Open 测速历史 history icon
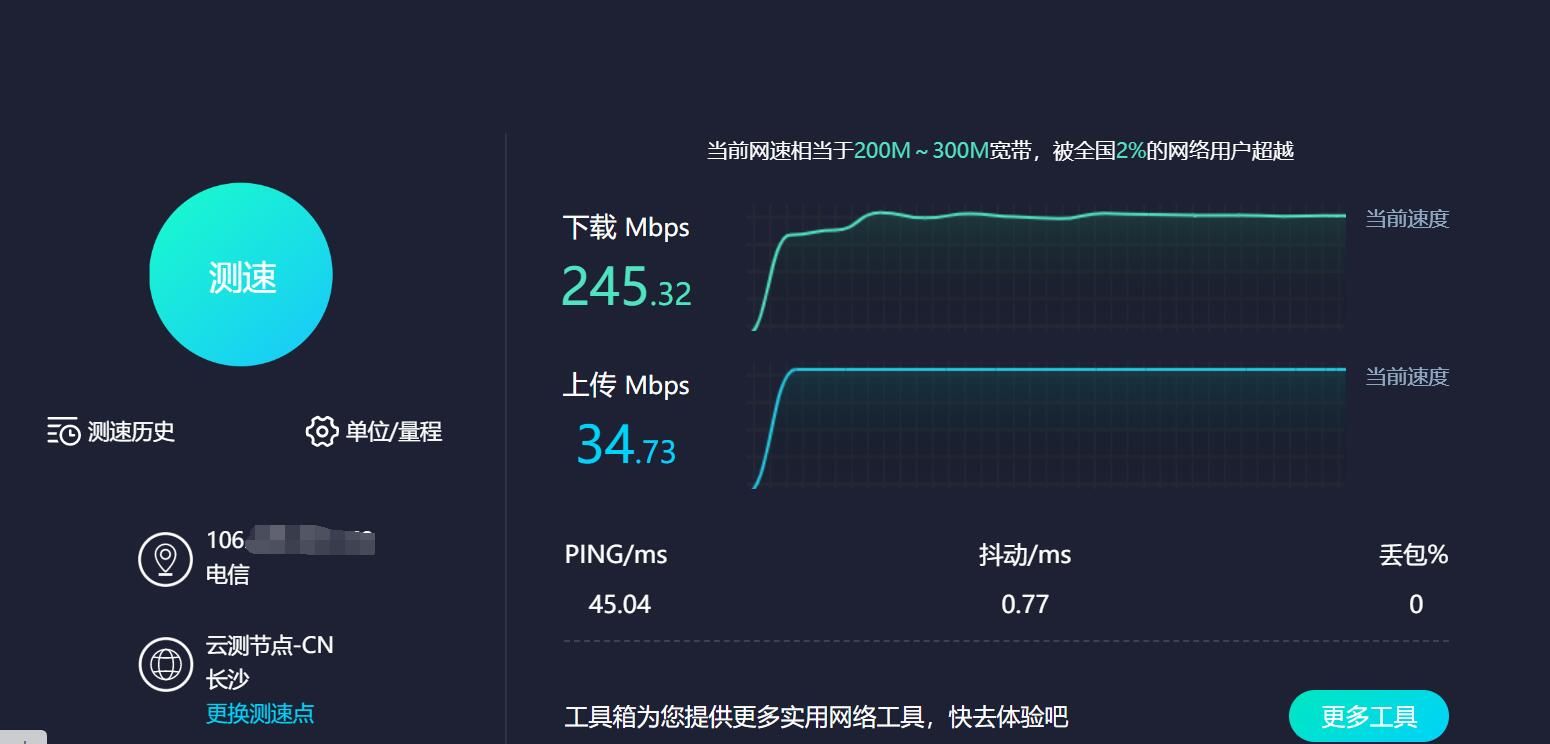 point(63,431)
